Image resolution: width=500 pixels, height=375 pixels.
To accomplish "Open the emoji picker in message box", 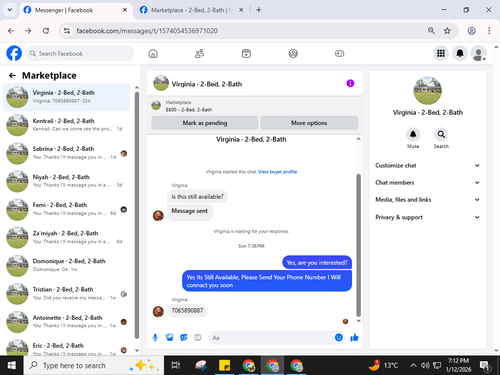I will click(x=339, y=337).
